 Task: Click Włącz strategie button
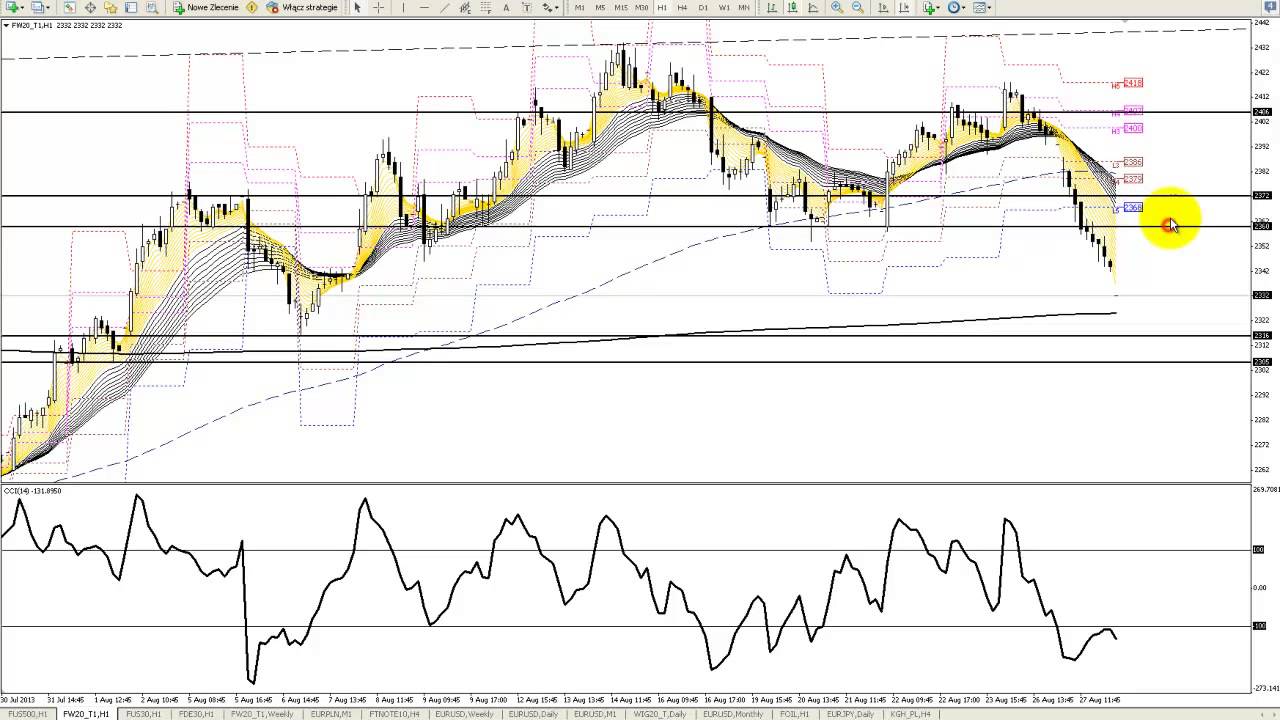click(302, 7)
